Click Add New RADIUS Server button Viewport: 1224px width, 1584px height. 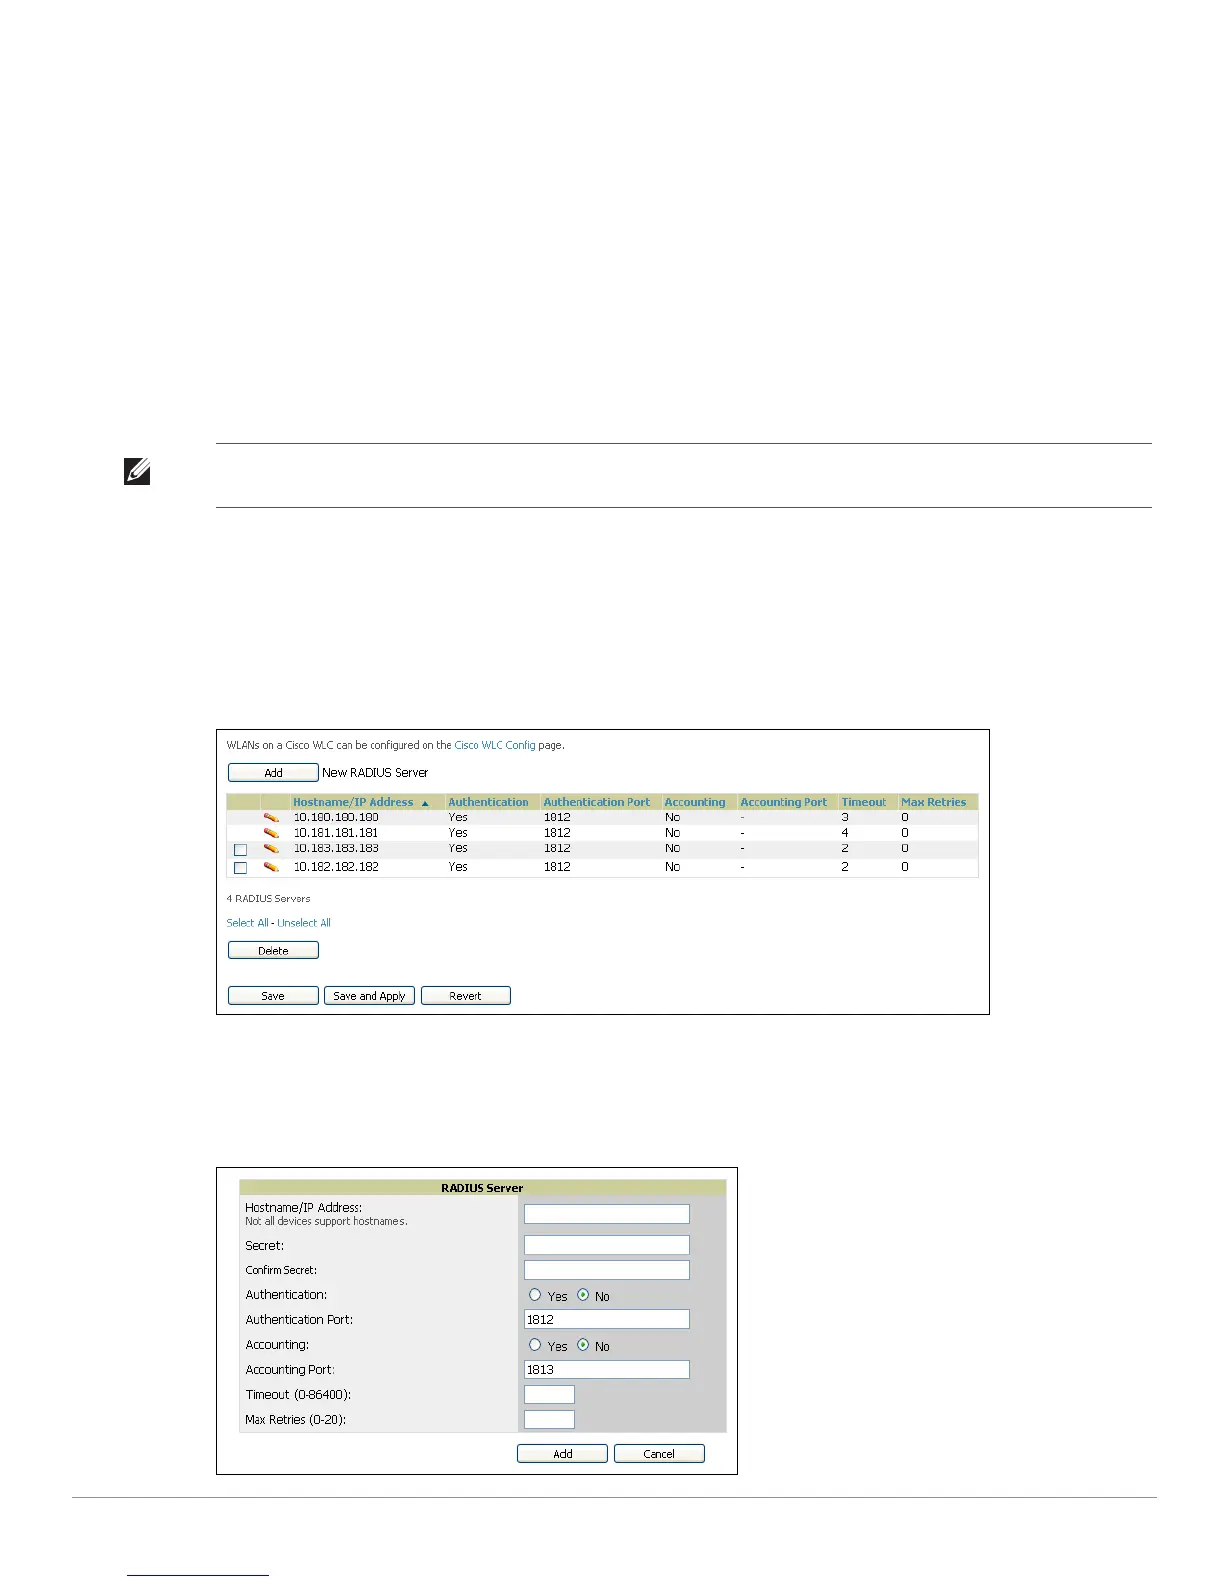point(273,773)
